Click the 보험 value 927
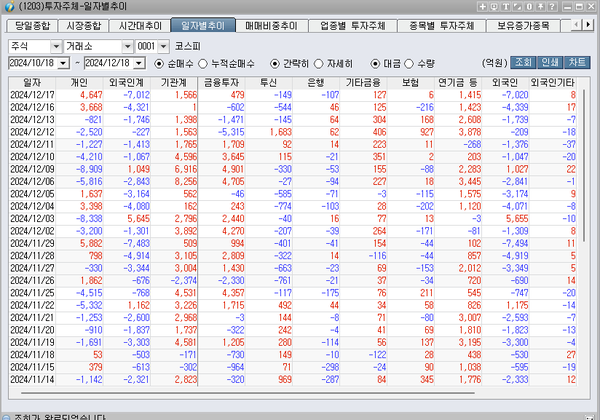This screenshot has width=600, height=420. pyautogui.click(x=427, y=132)
